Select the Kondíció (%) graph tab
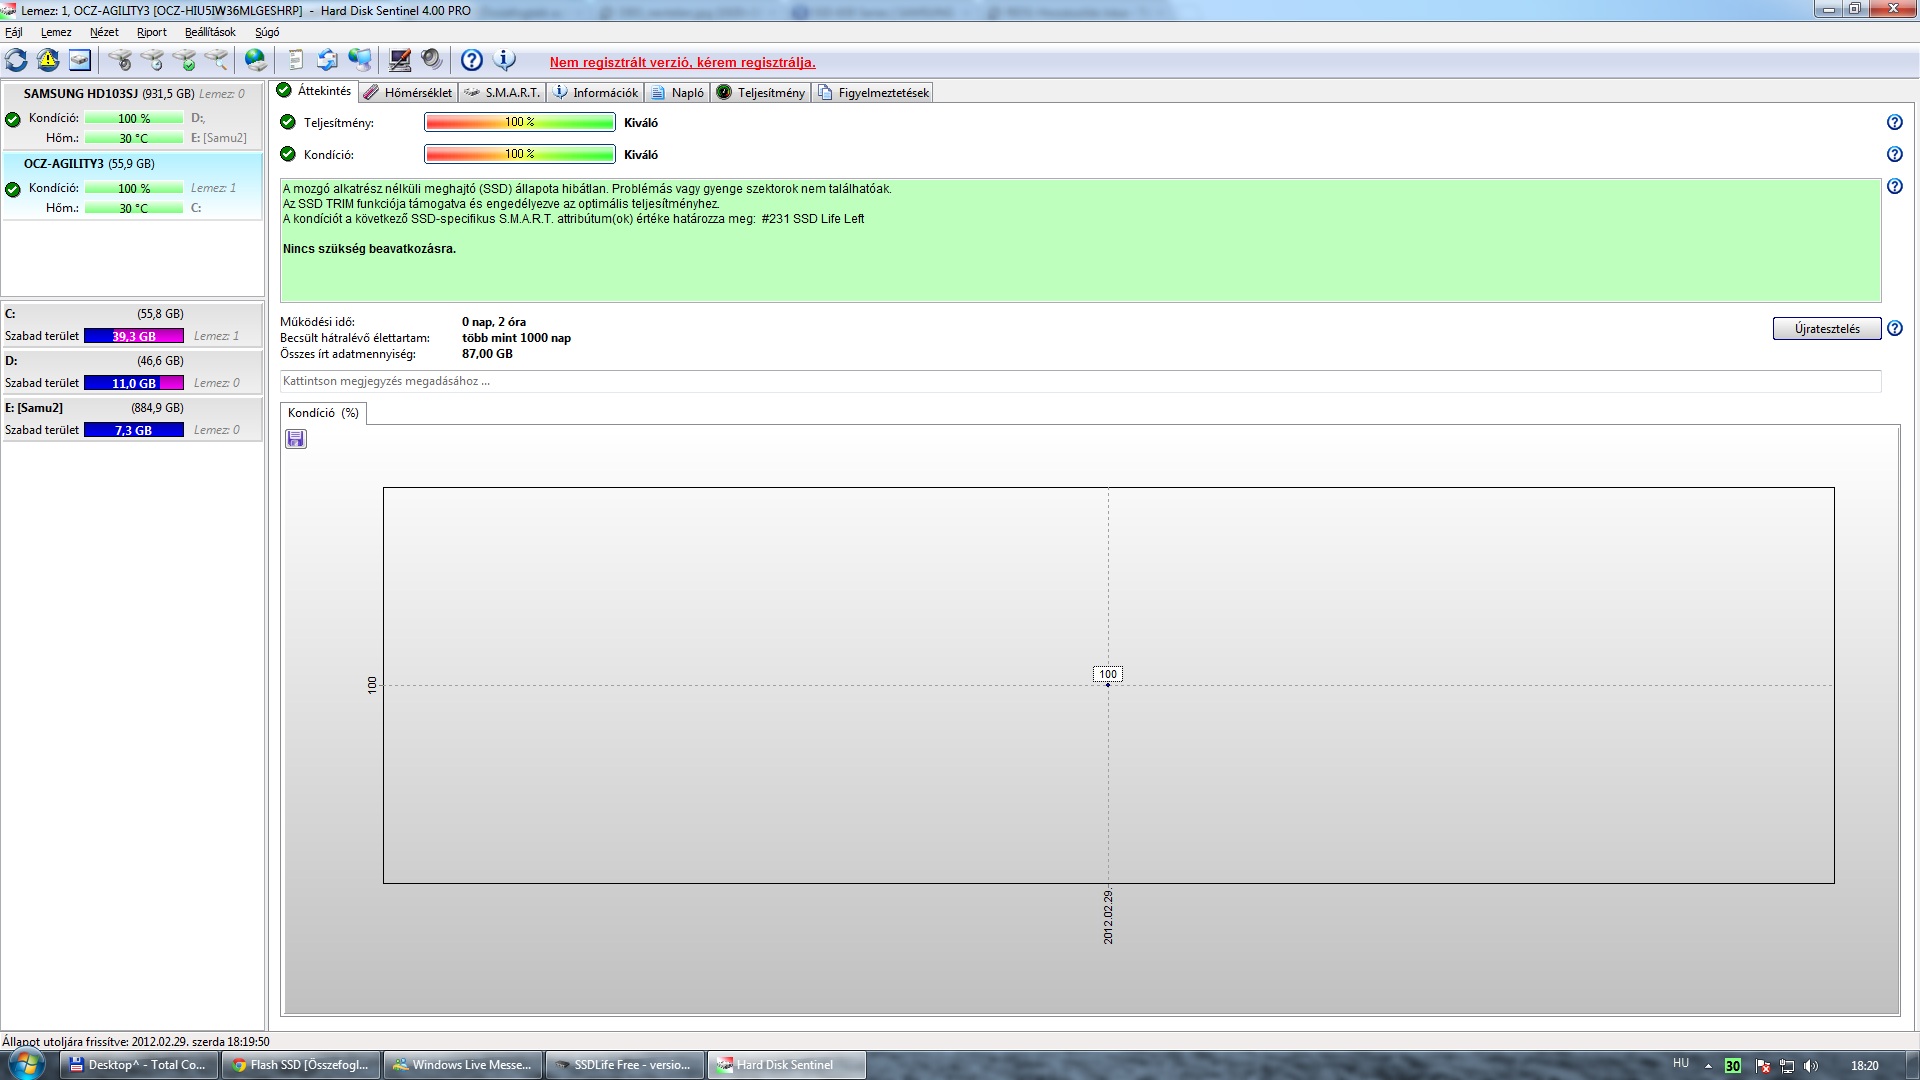 323,413
